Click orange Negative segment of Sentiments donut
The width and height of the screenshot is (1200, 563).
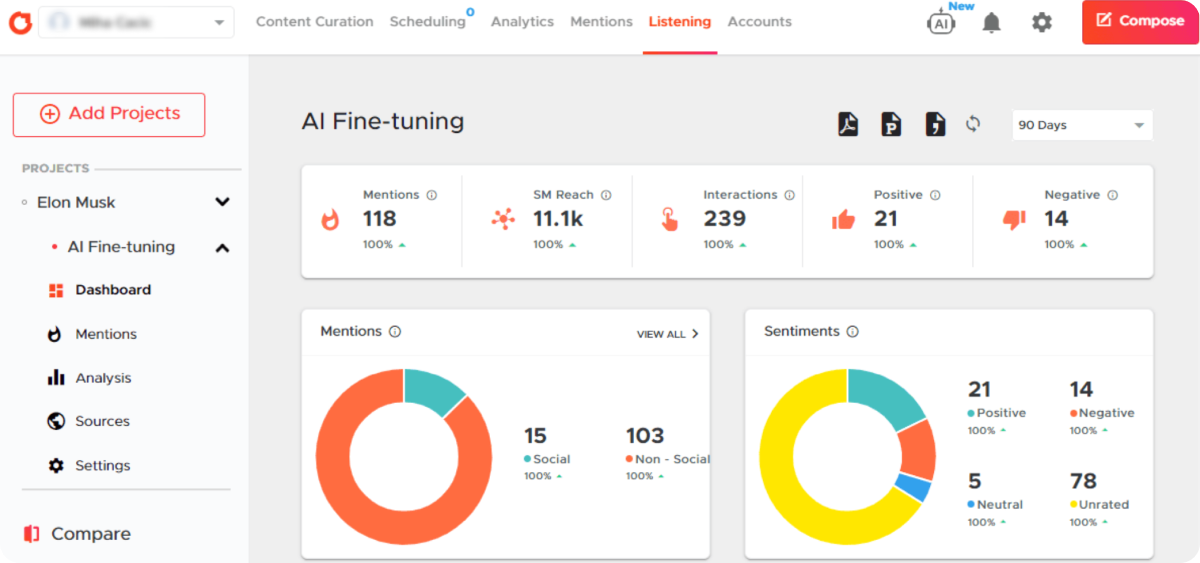(x=916, y=449)
